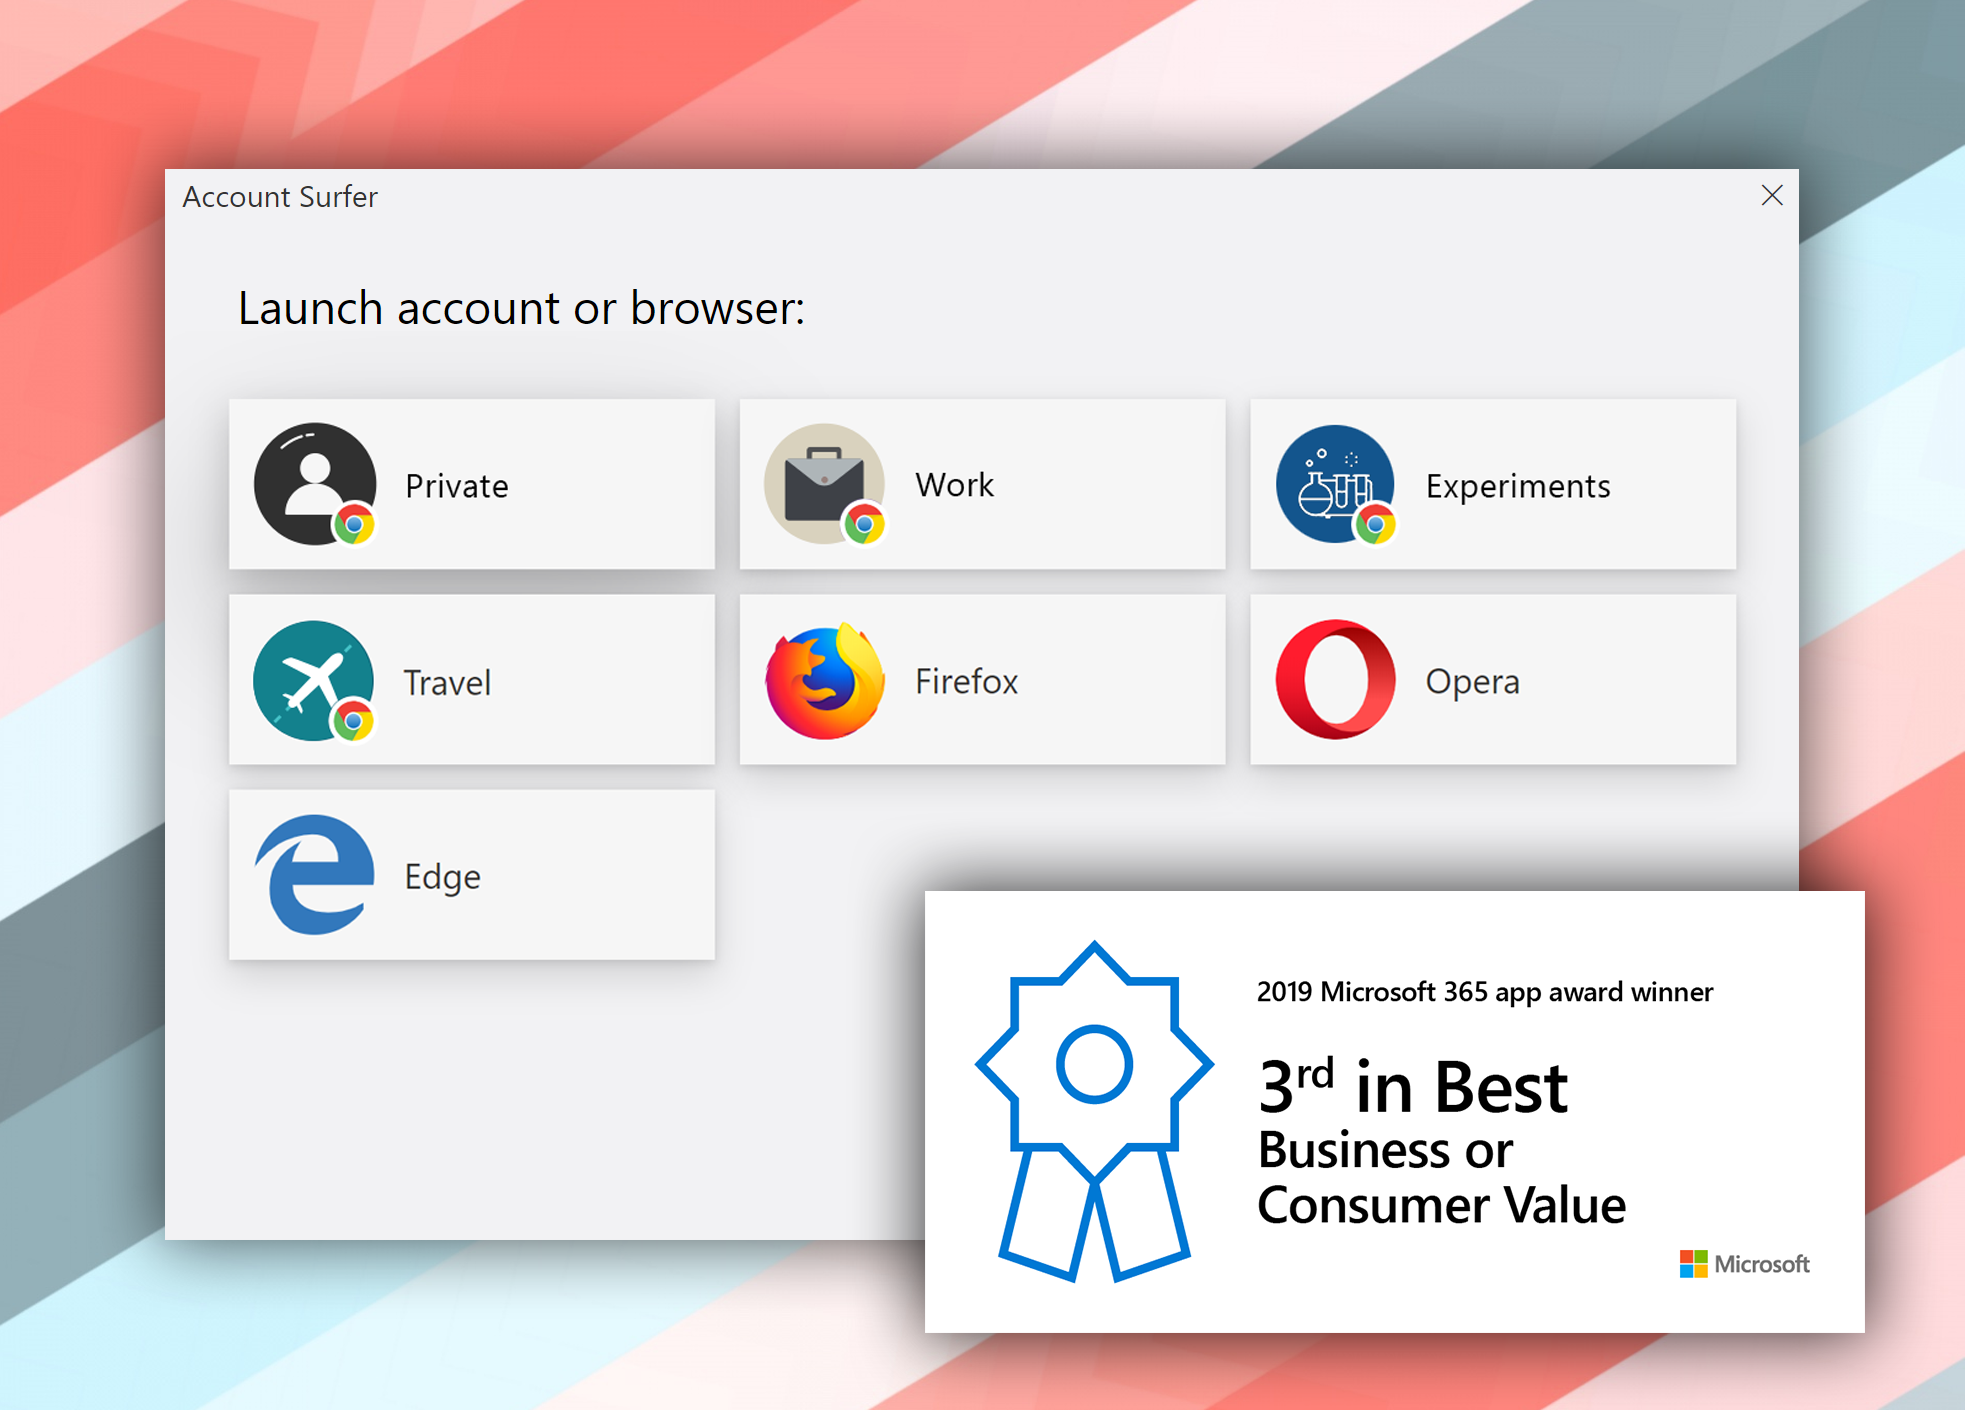Launch Travel by its label
This screenshot has height=1410, width=1965.
coord(447,683)
